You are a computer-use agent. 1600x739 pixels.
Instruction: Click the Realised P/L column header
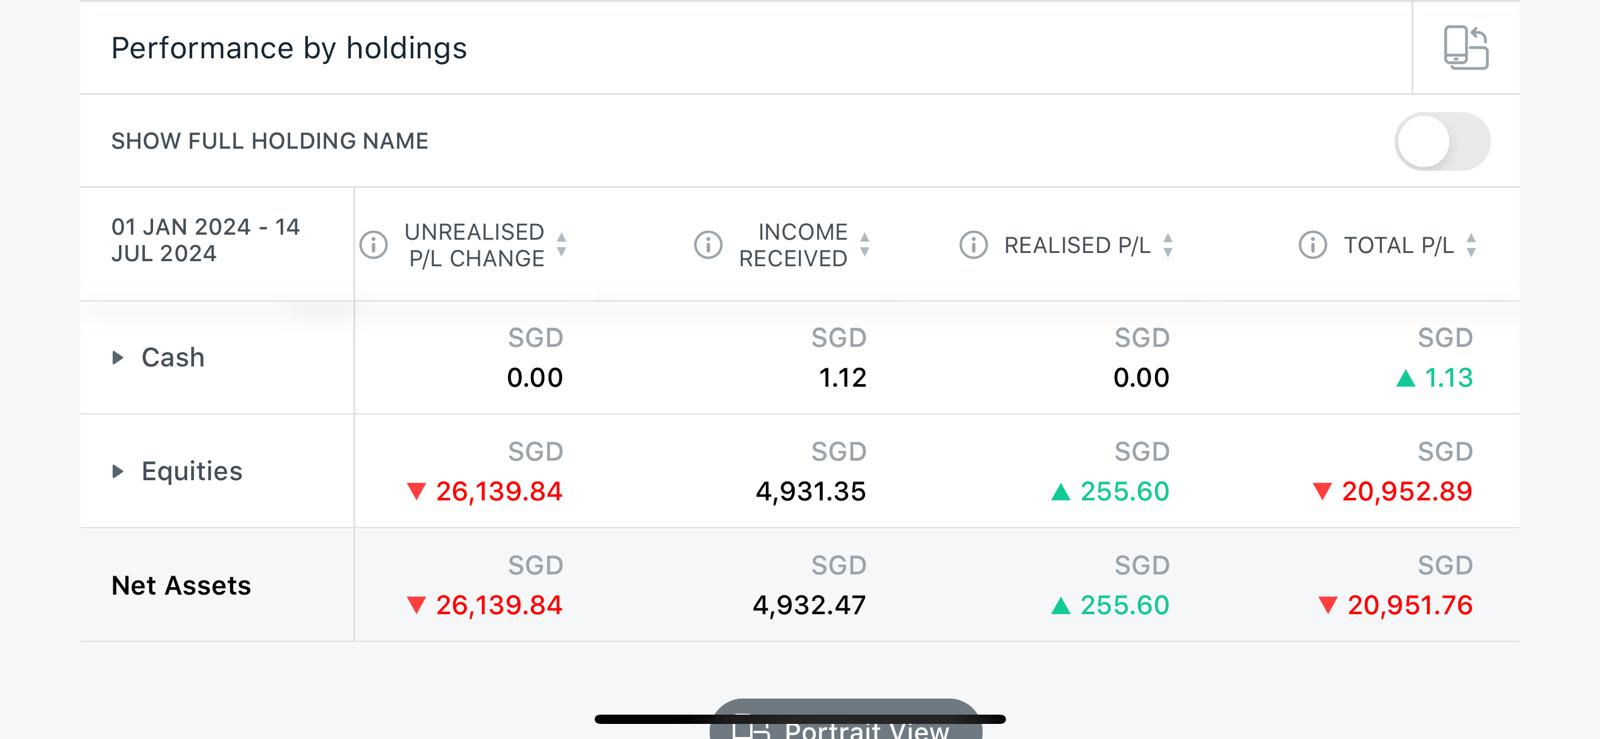point(1077,245)
